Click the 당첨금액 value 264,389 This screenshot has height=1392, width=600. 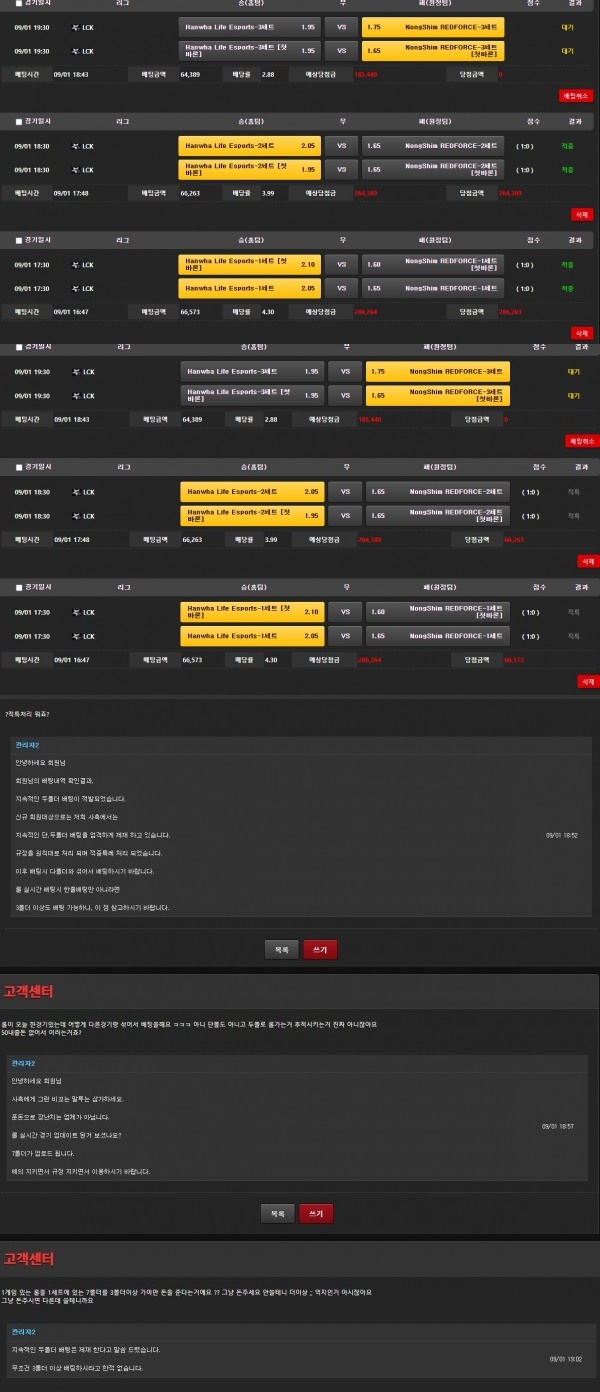pyautogui.click(x=510, y=193)
